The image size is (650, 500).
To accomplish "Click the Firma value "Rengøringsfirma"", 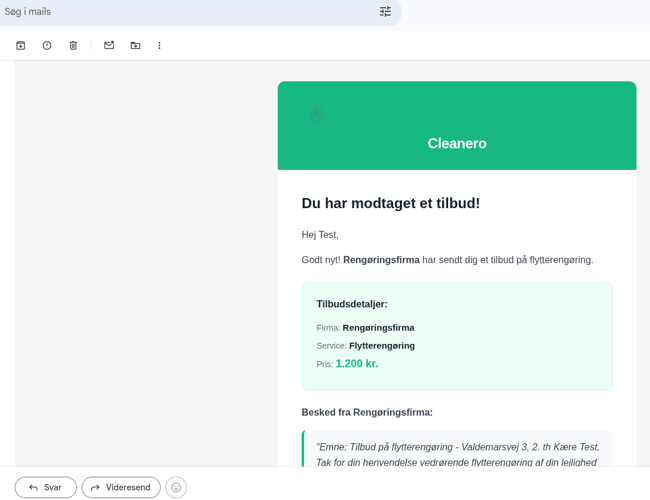I will 378,328.
